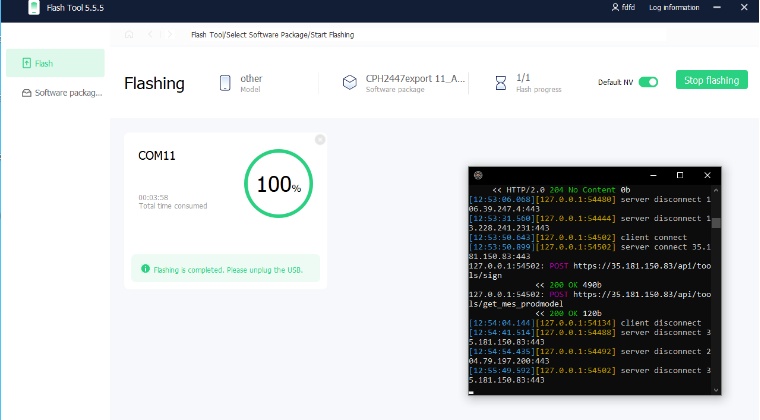The image size is (760, 420).
Task: Close the COM11 flashing card
Action: point(320,140)
